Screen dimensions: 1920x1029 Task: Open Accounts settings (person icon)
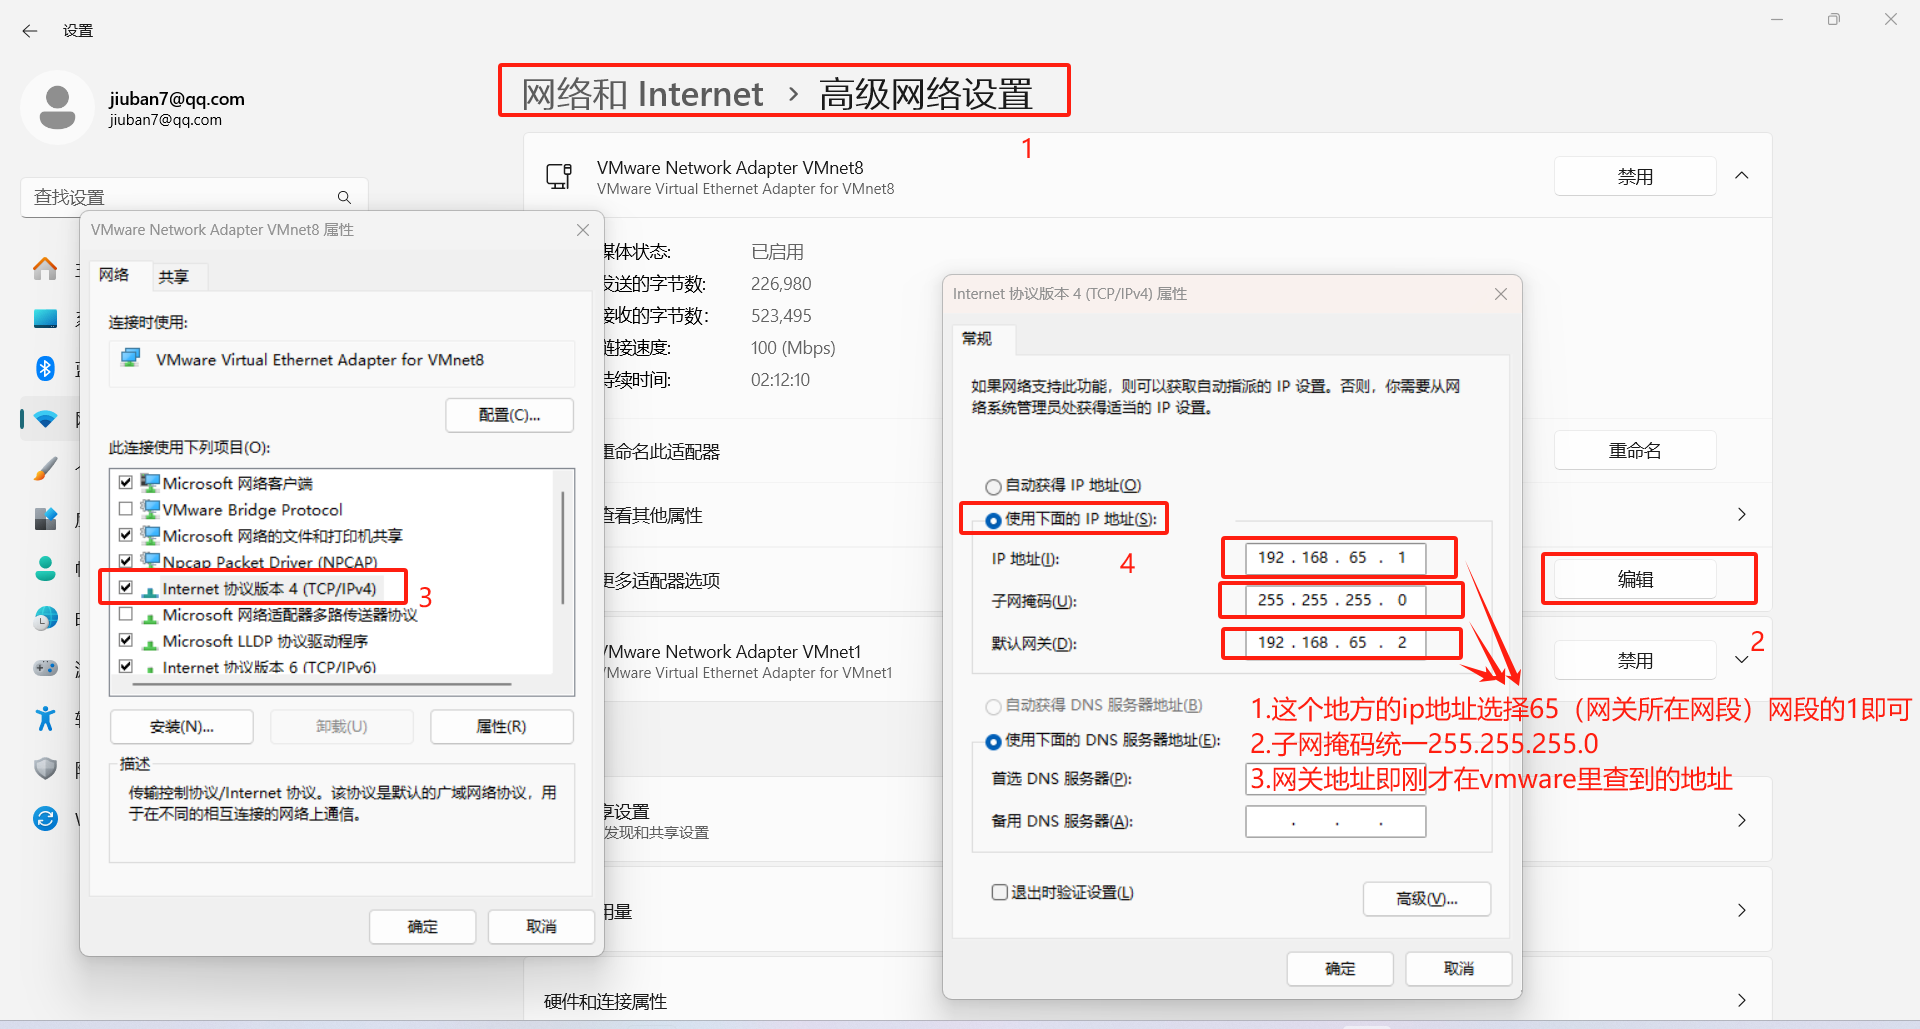[45, 568]
